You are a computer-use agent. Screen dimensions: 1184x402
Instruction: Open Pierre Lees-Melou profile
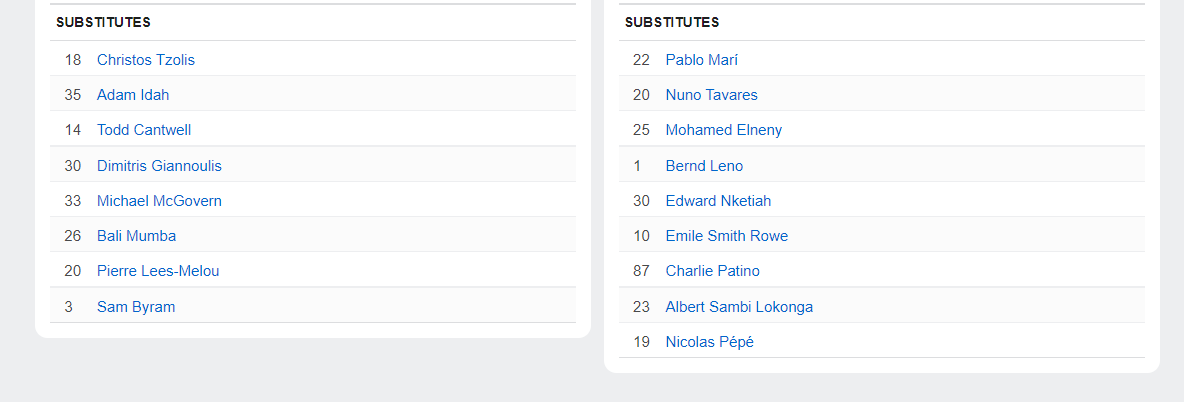point(158,271)
